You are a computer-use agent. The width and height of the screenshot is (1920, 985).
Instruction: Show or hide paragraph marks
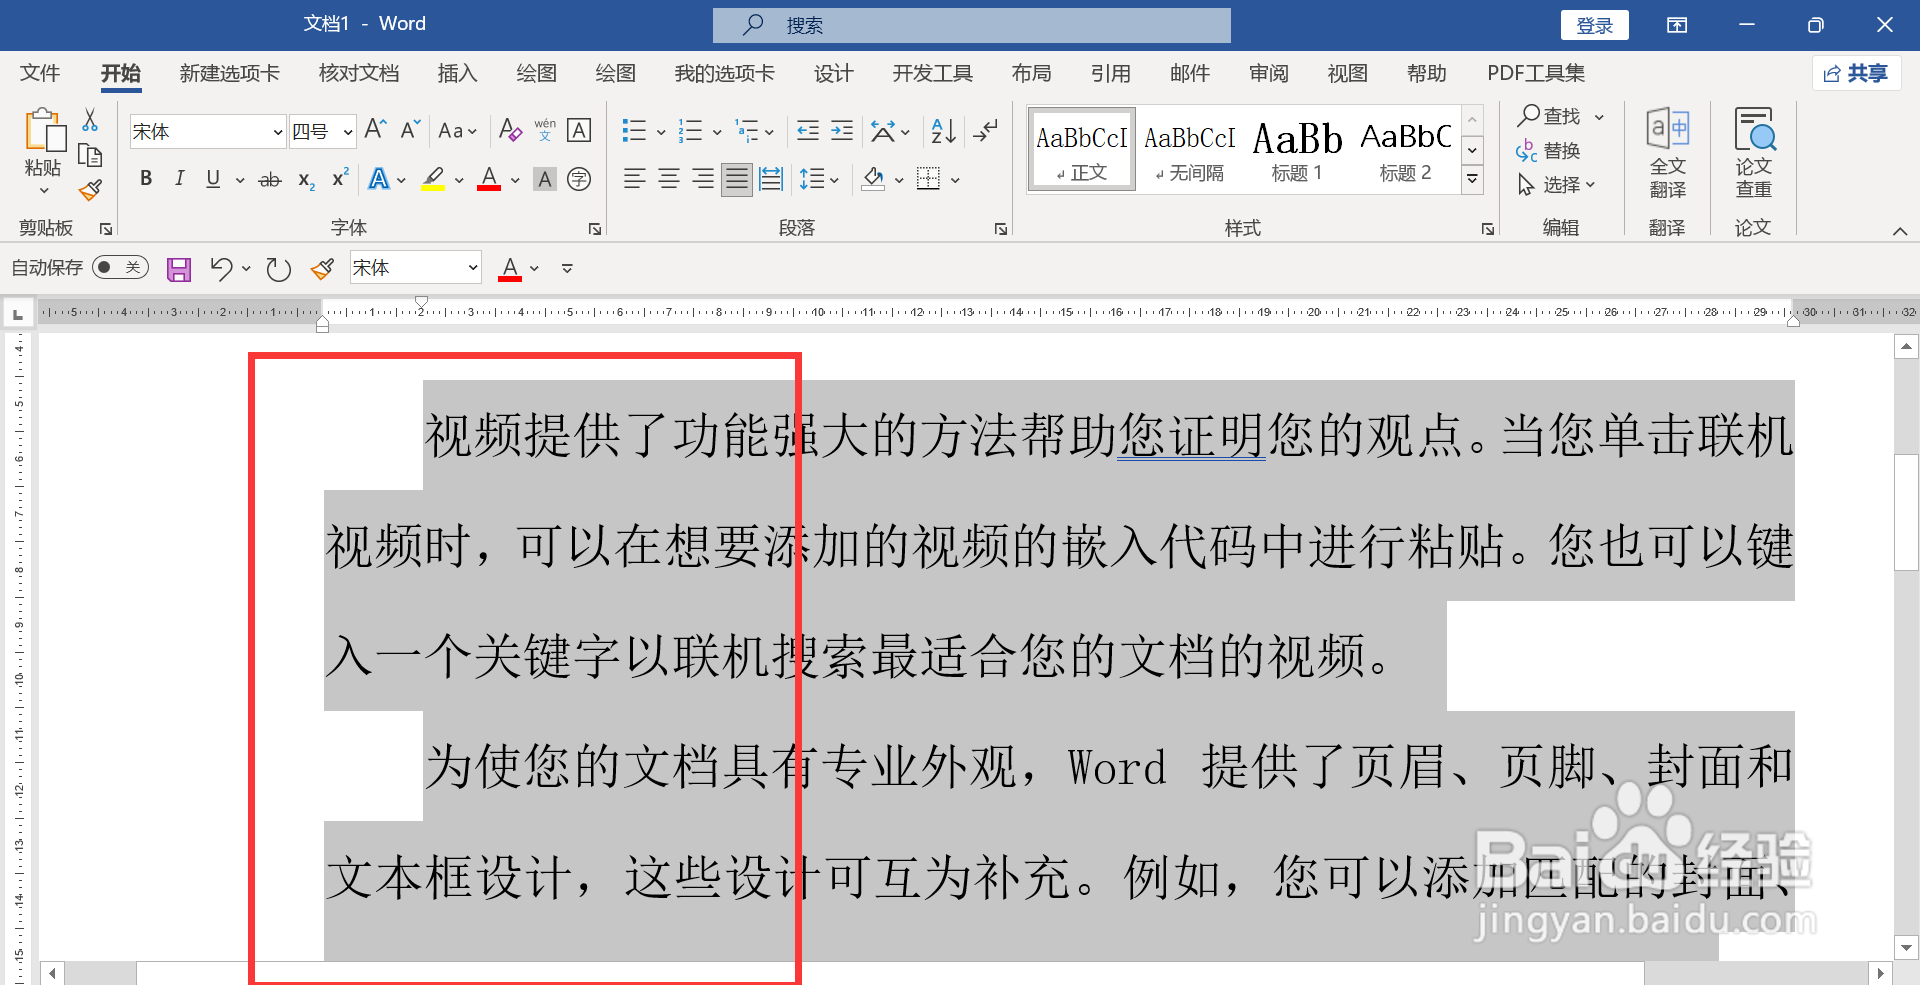coord(986,131)
